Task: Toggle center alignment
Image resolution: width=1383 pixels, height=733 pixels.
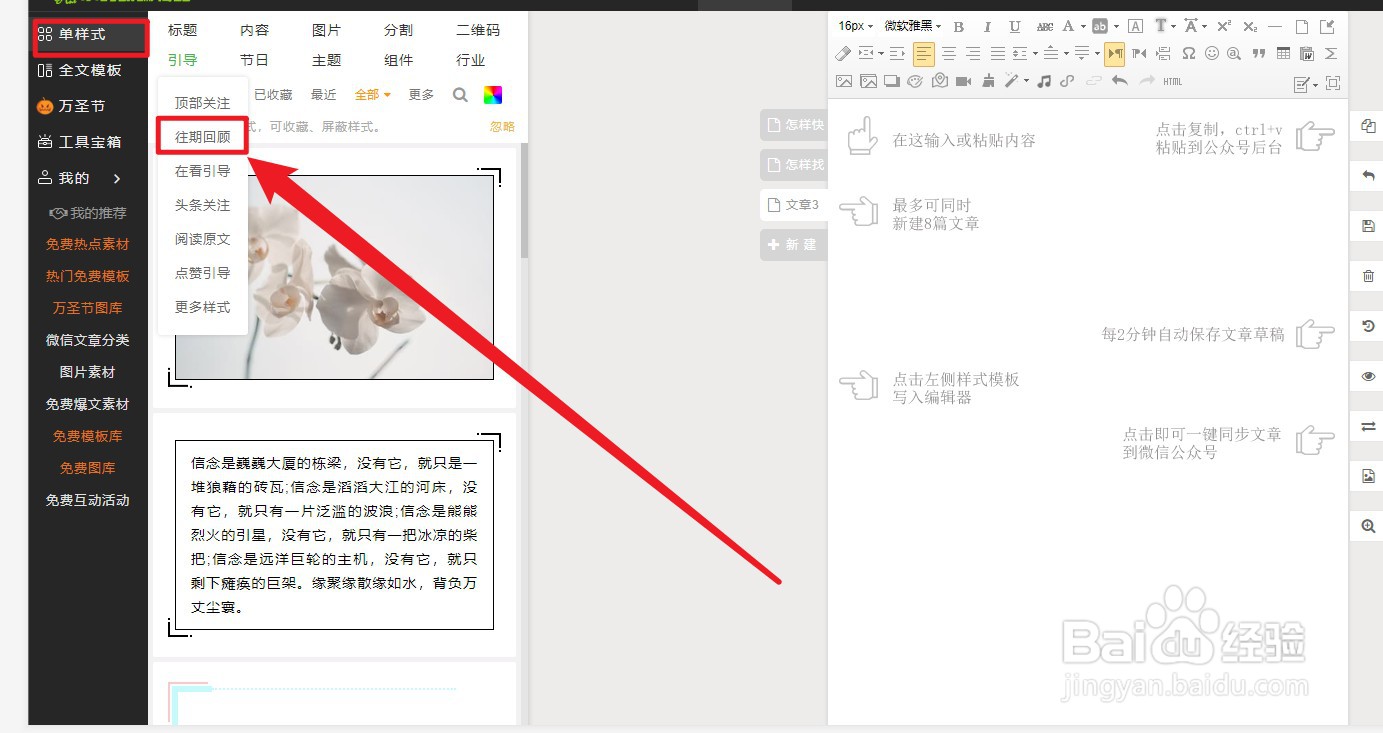Action: click(x=949, y=54)
